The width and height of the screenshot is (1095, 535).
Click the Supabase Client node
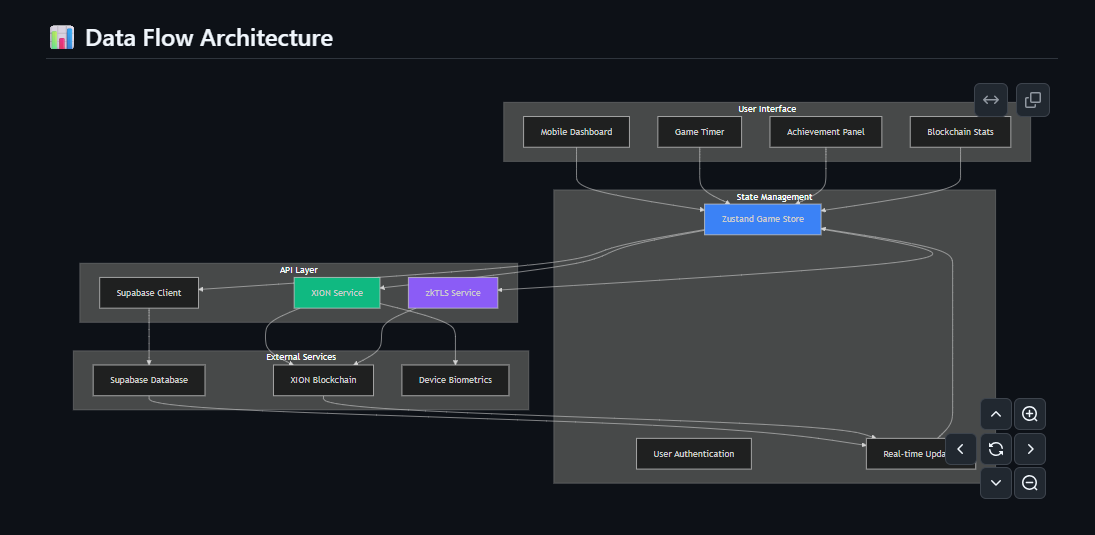(149, 293)
